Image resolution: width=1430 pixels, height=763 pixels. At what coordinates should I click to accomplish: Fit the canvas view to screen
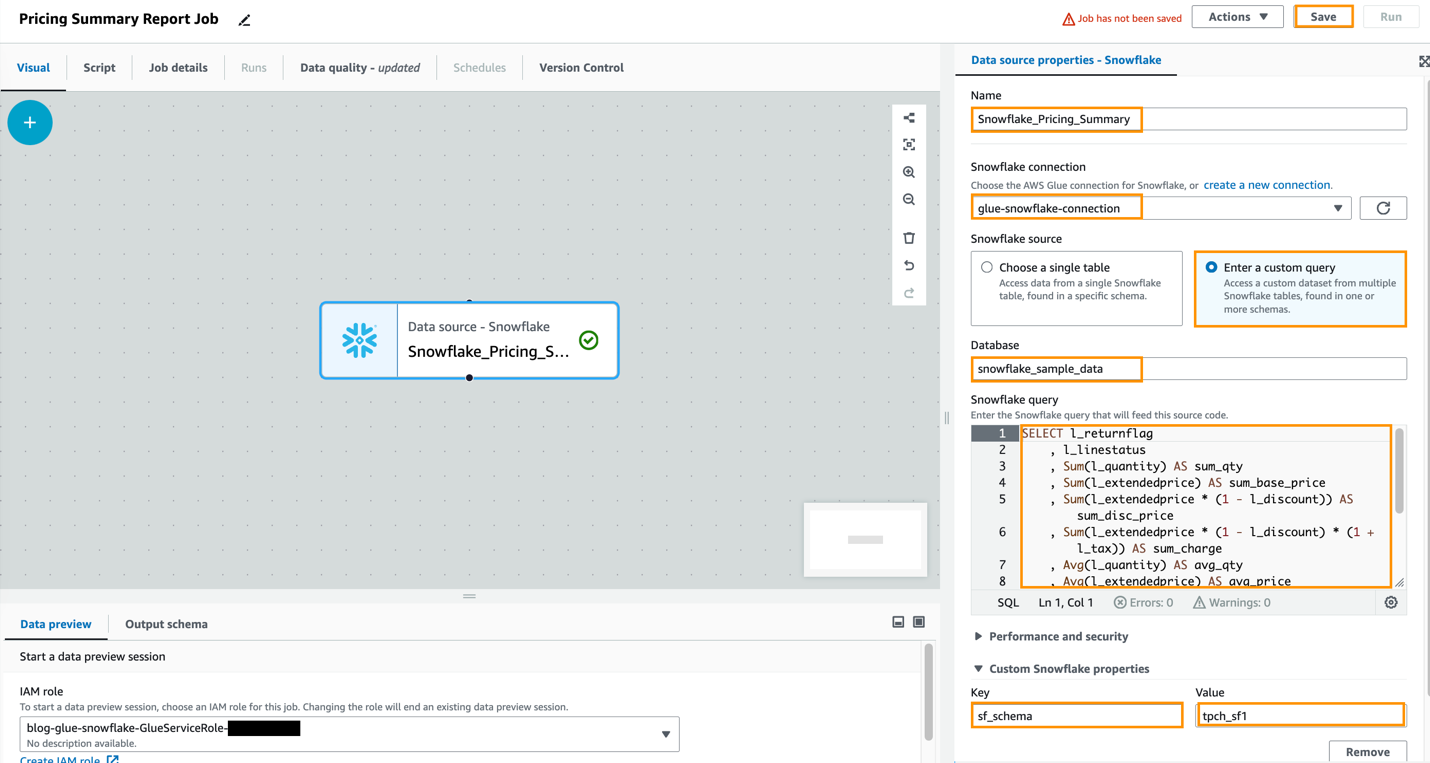[909, 145]
